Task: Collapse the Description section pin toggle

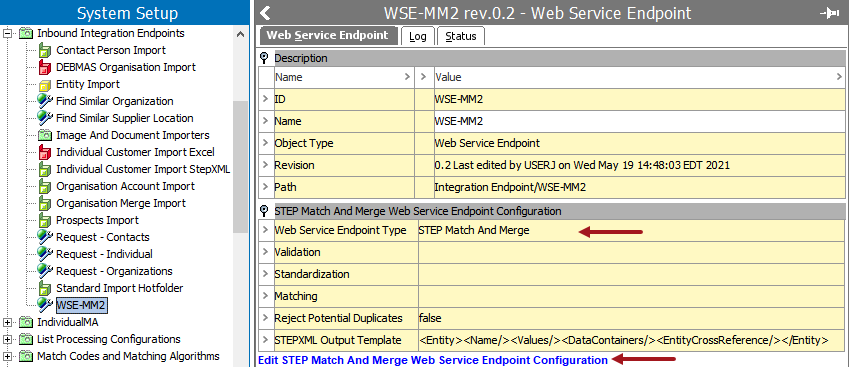Action: (x=264, y=58)
